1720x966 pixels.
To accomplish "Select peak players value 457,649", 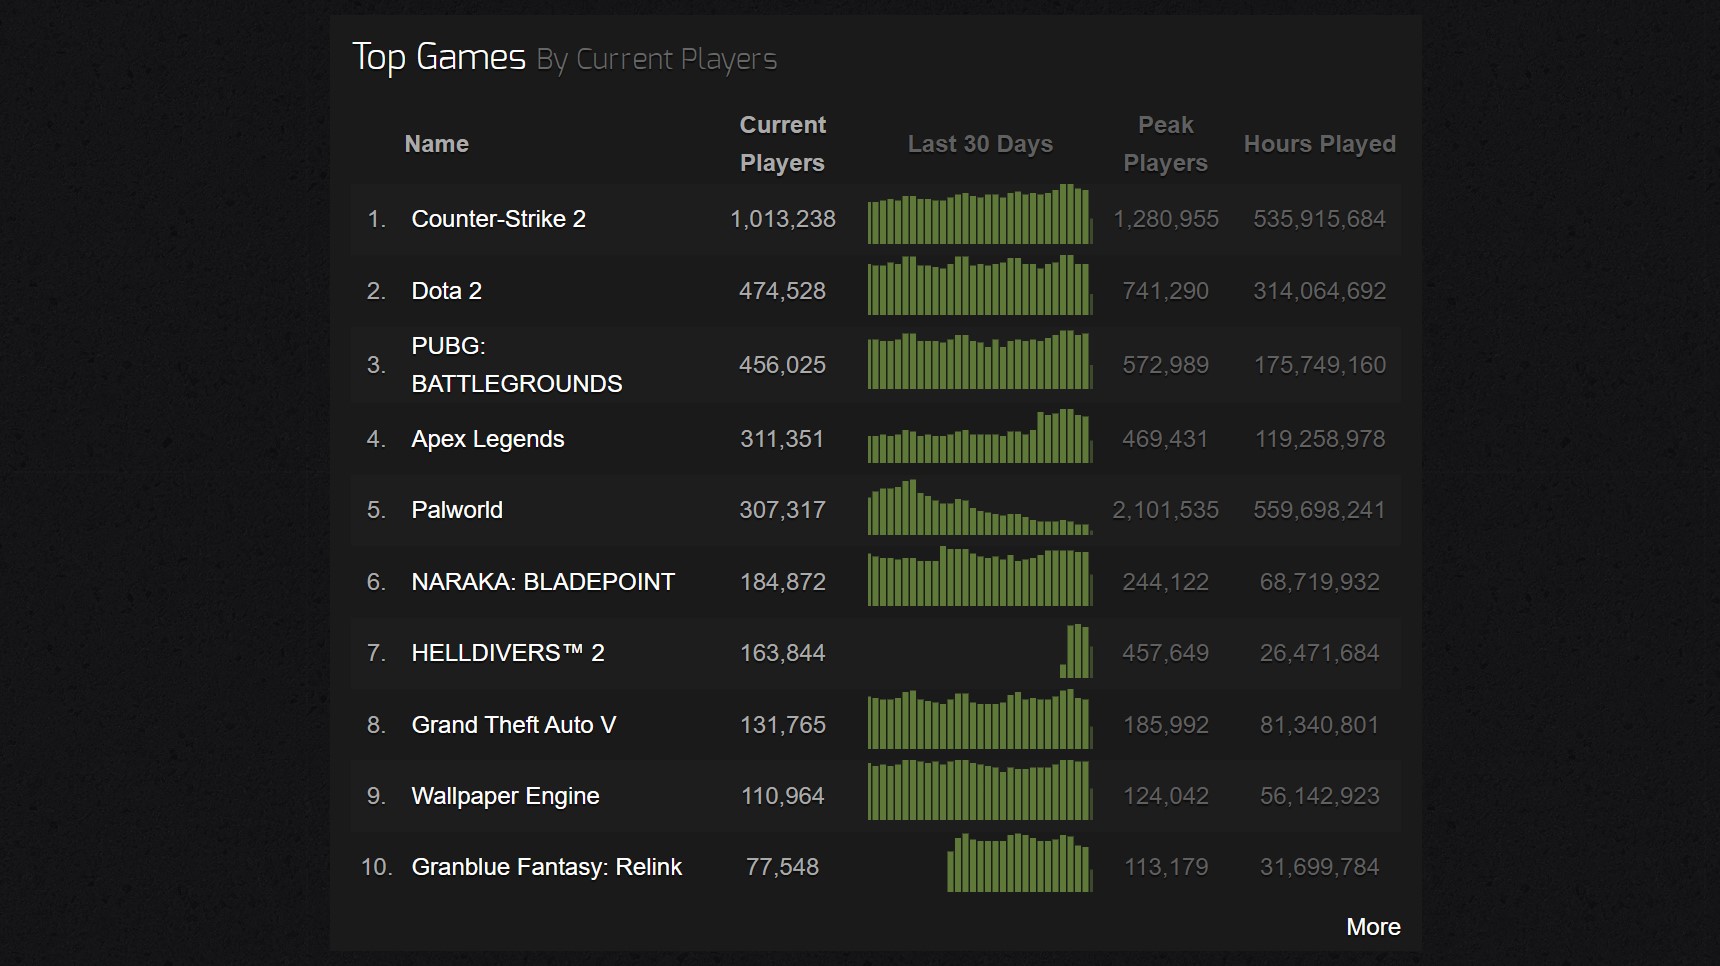I will (x=1165, y=653).
